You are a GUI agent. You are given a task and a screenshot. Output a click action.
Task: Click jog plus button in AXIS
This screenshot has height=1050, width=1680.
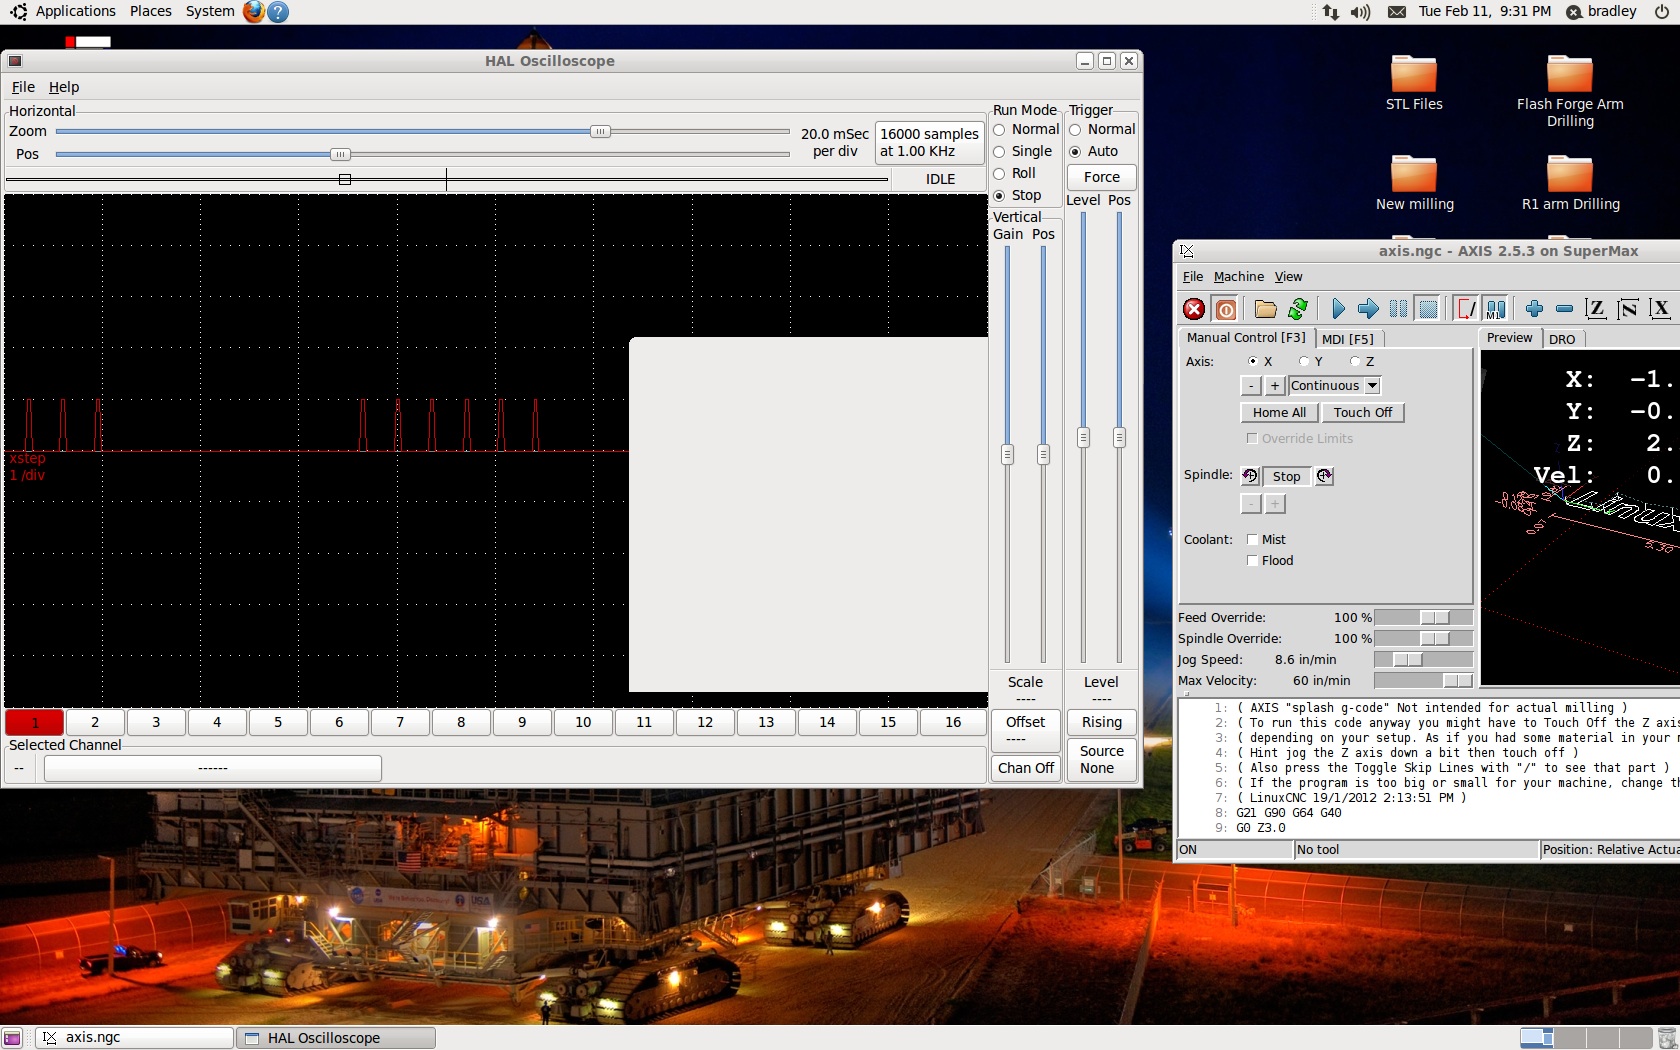coord(1275,386)
